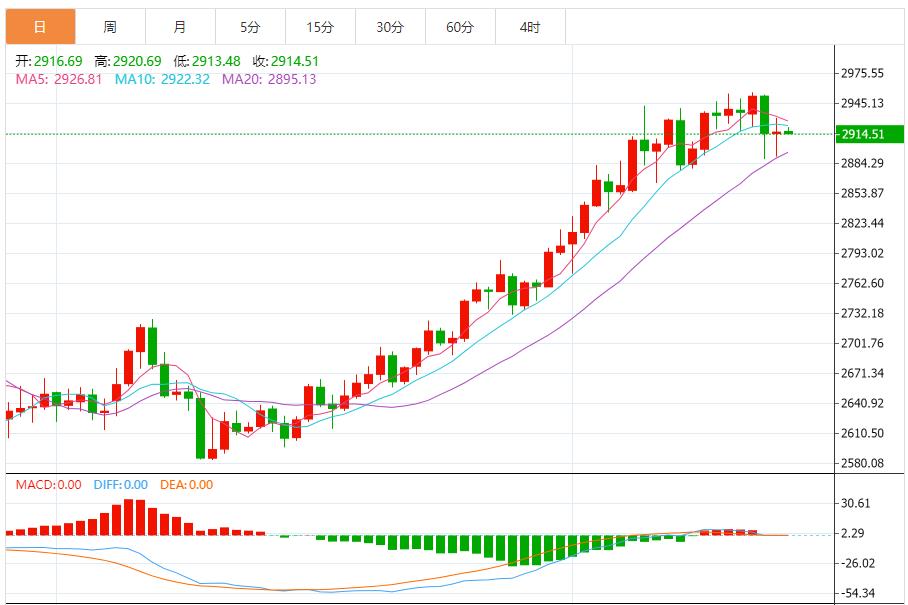Click the MA10: 2922.32 indicator label
908x605 pixels.
click(x=162, y=79)
